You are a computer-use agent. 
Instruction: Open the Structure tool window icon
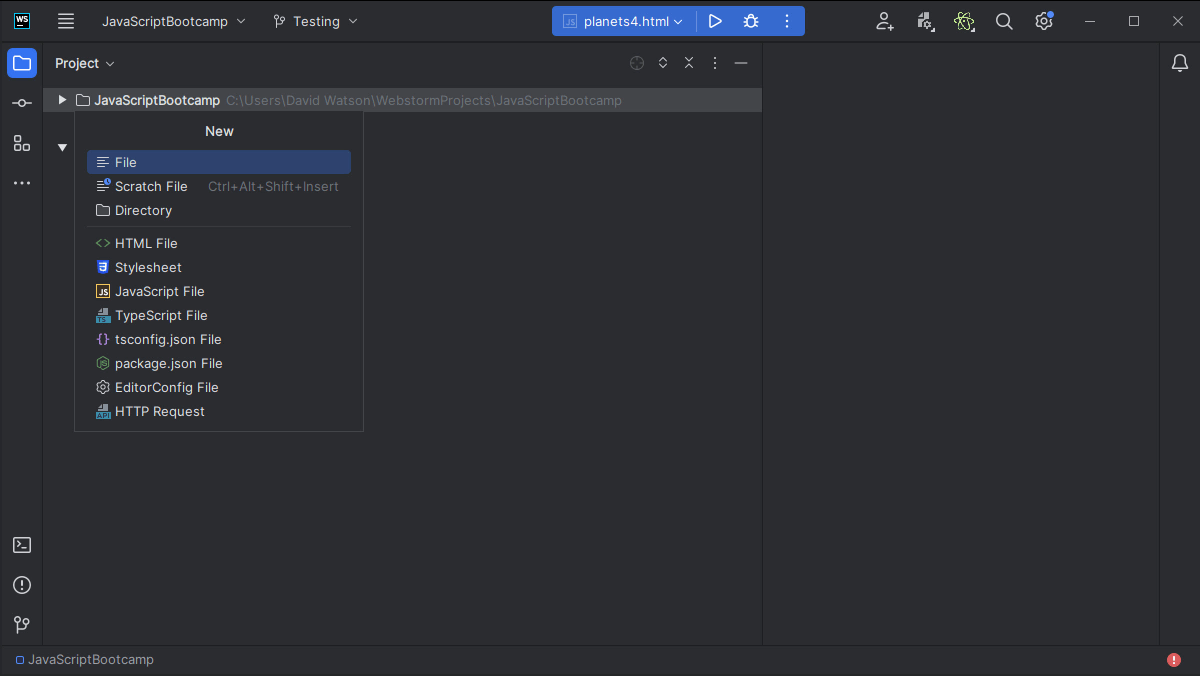pos(22,143)
